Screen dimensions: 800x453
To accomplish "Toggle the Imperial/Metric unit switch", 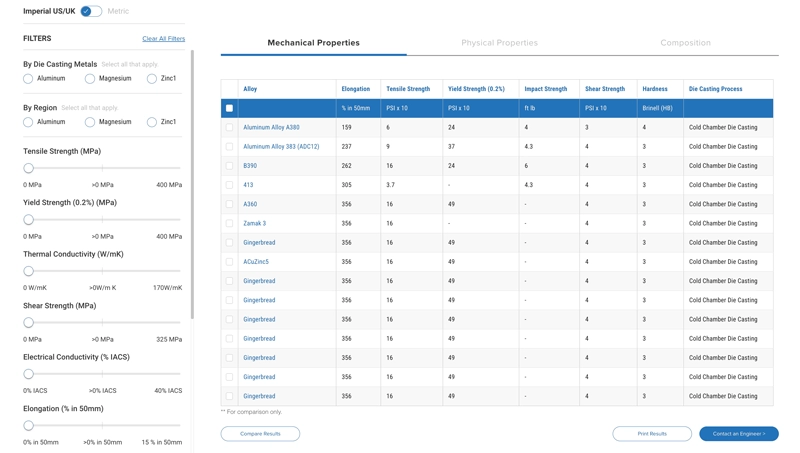I will pos(91,11).
